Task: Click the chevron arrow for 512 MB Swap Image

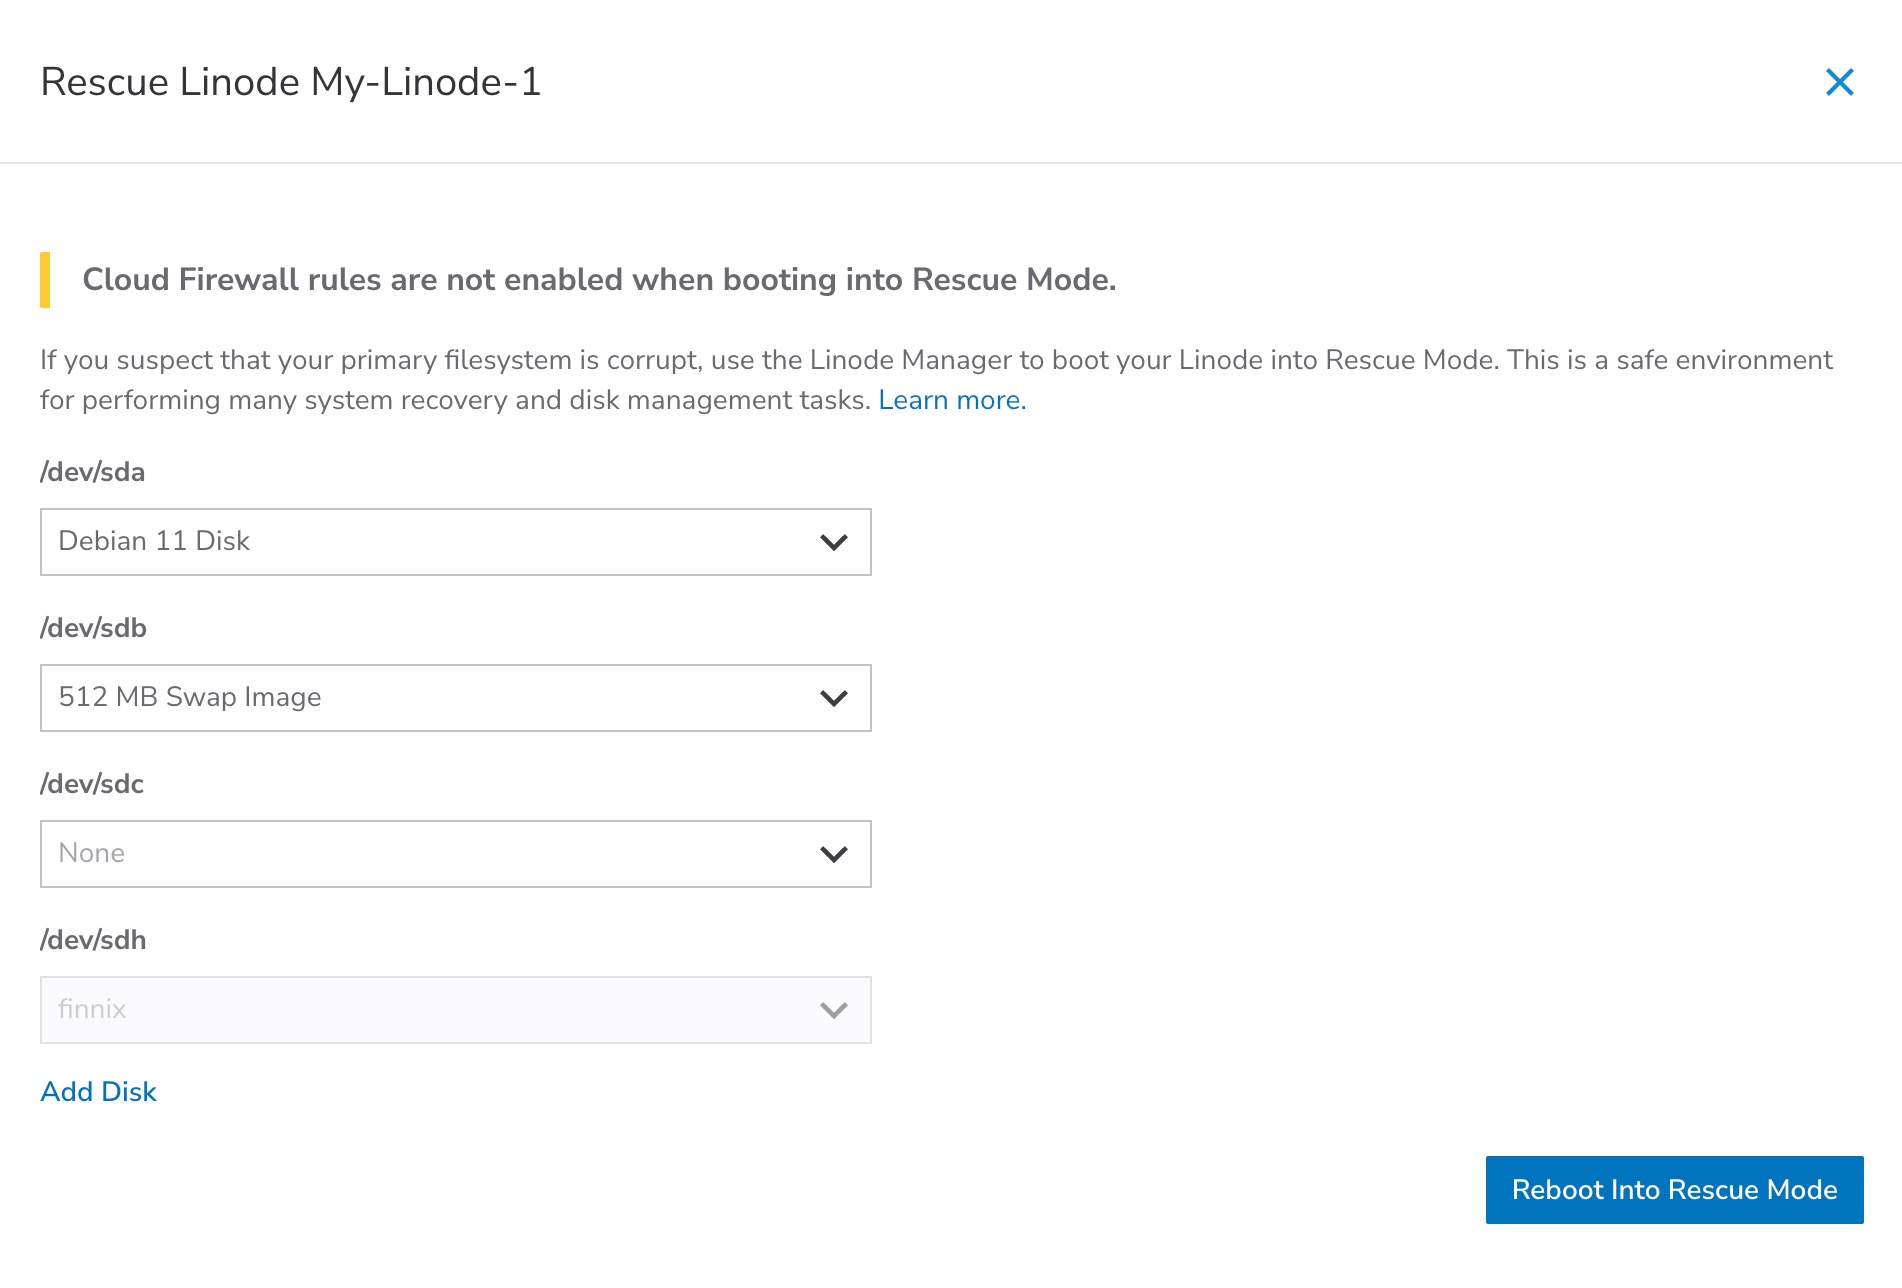Action: click(833, 698)
